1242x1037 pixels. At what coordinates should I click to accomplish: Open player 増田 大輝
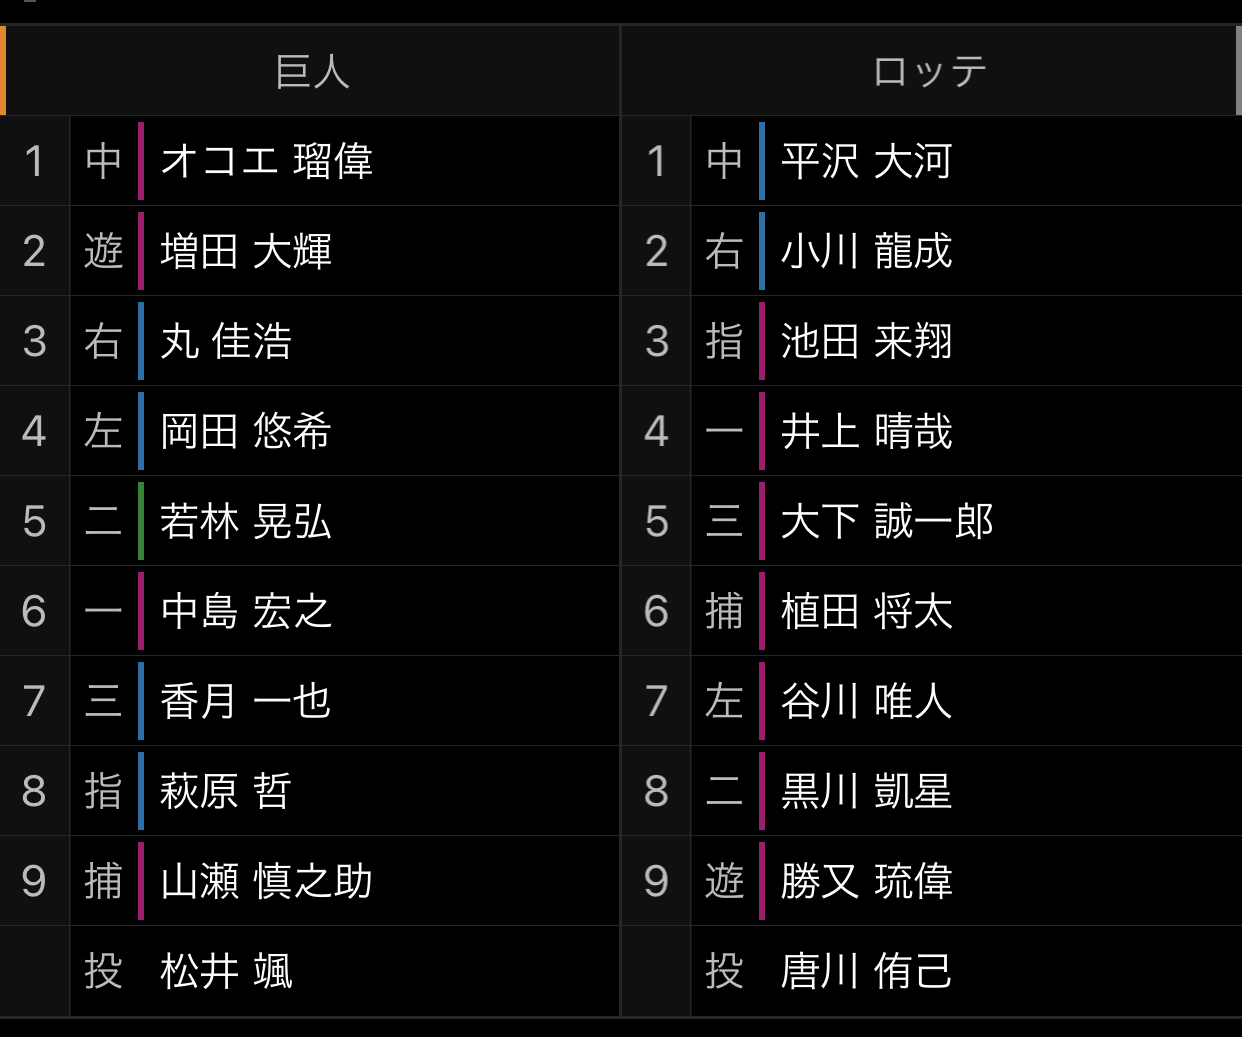246,251
